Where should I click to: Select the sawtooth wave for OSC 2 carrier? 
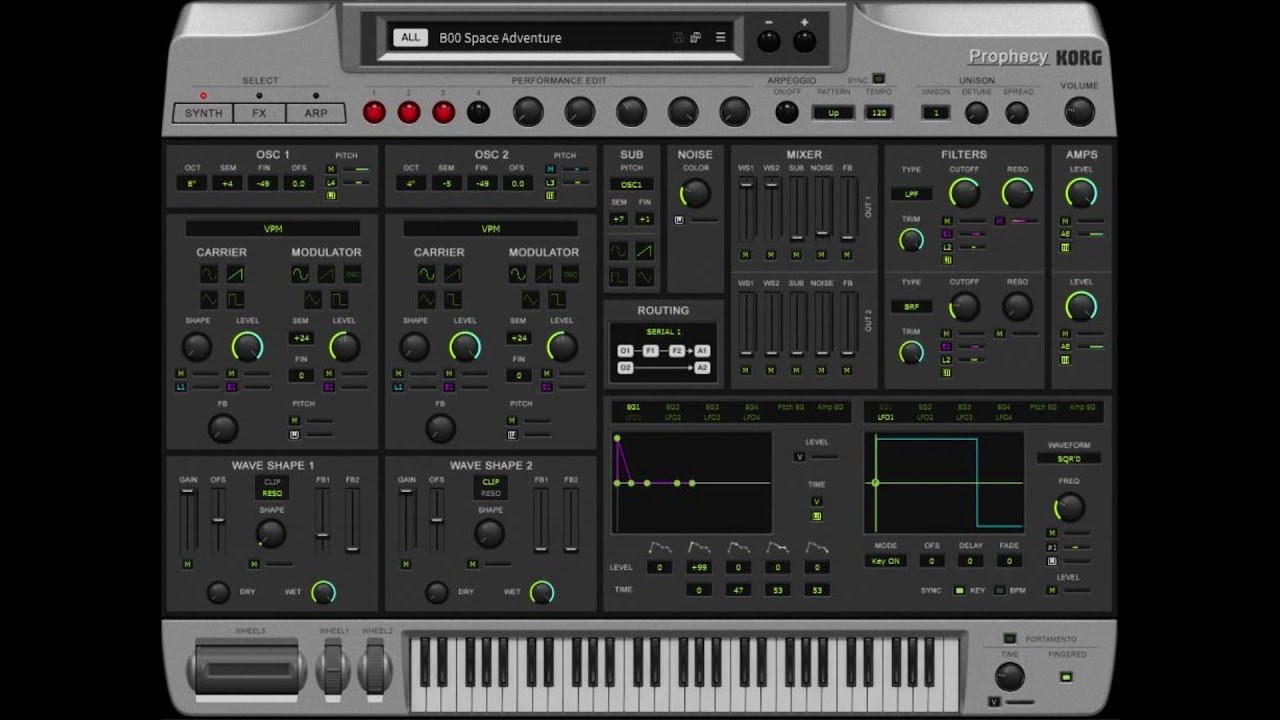tap(453, 274)
